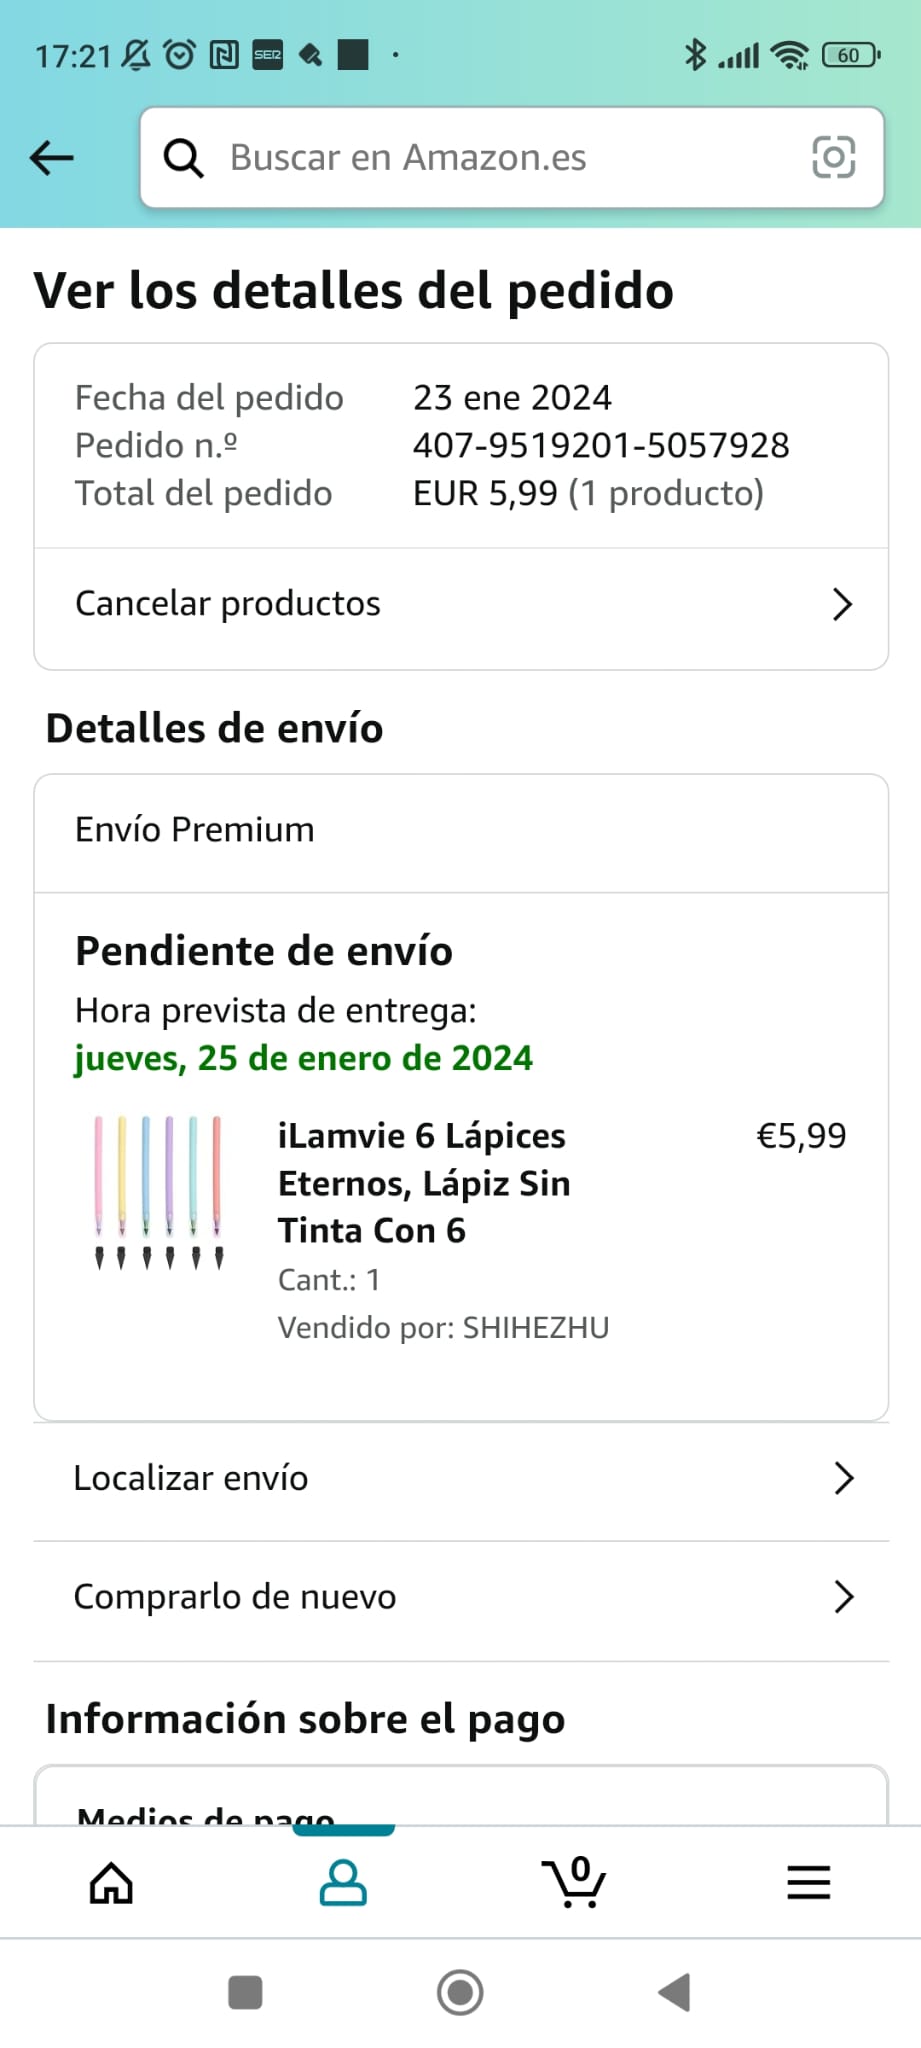Tap Comprarlo de nuevo link
Viewport: 921px width, 2048px height.
pos(235,1597)
